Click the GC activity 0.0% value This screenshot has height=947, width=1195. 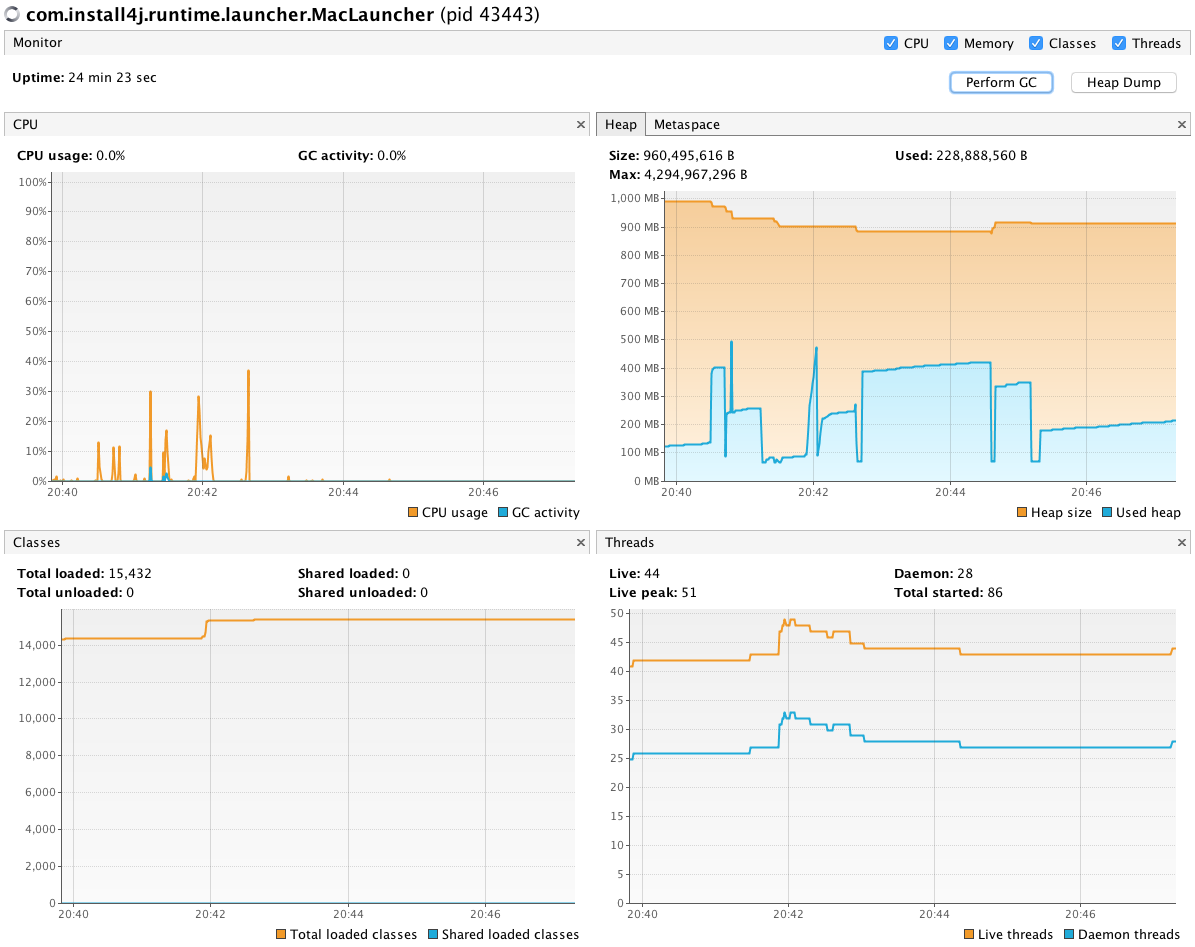coord(392,155)
